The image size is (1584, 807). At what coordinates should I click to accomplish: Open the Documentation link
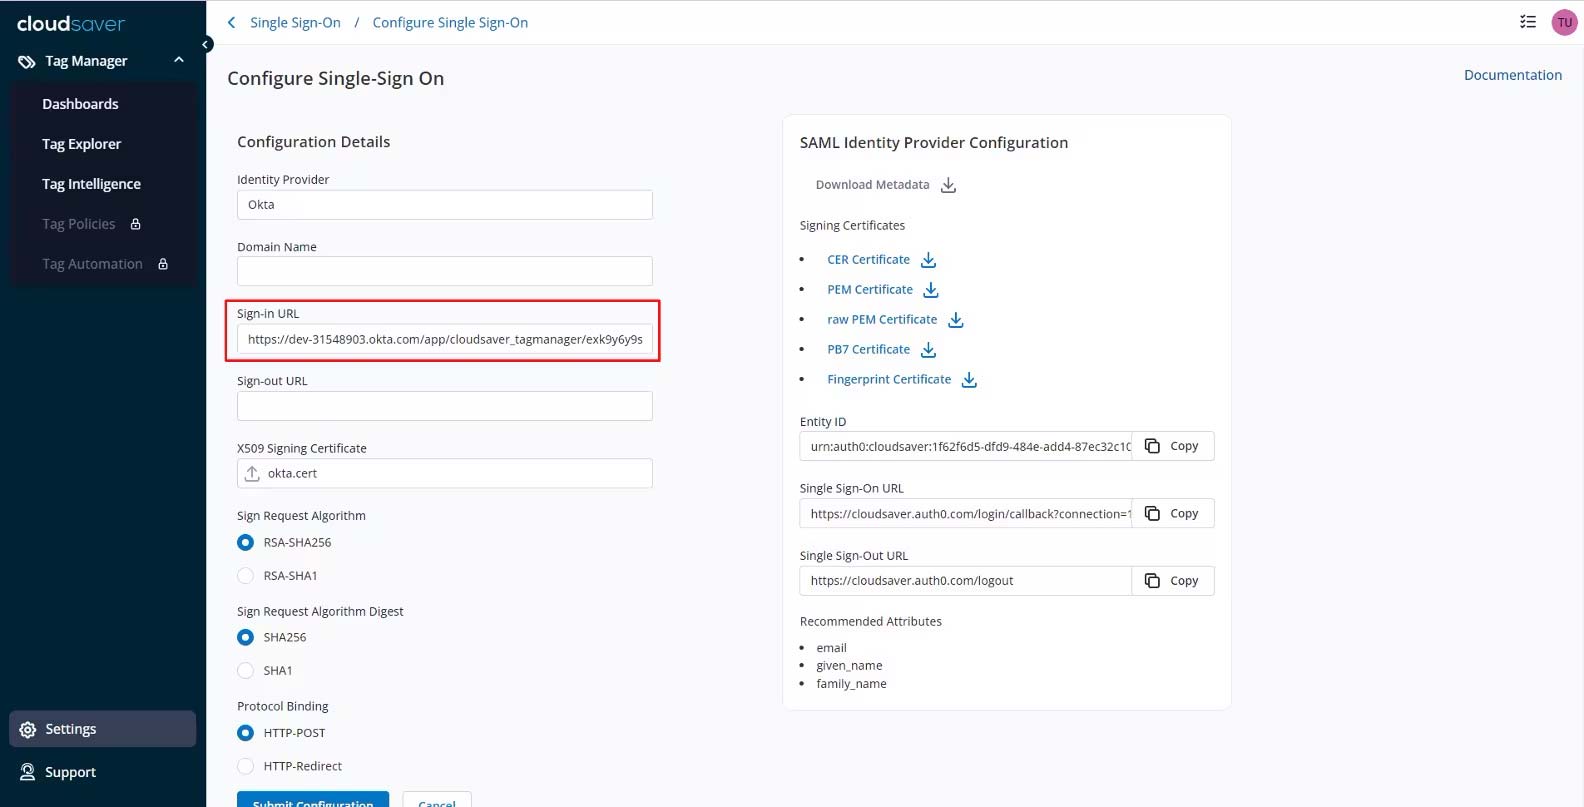tap(1512, 75)
